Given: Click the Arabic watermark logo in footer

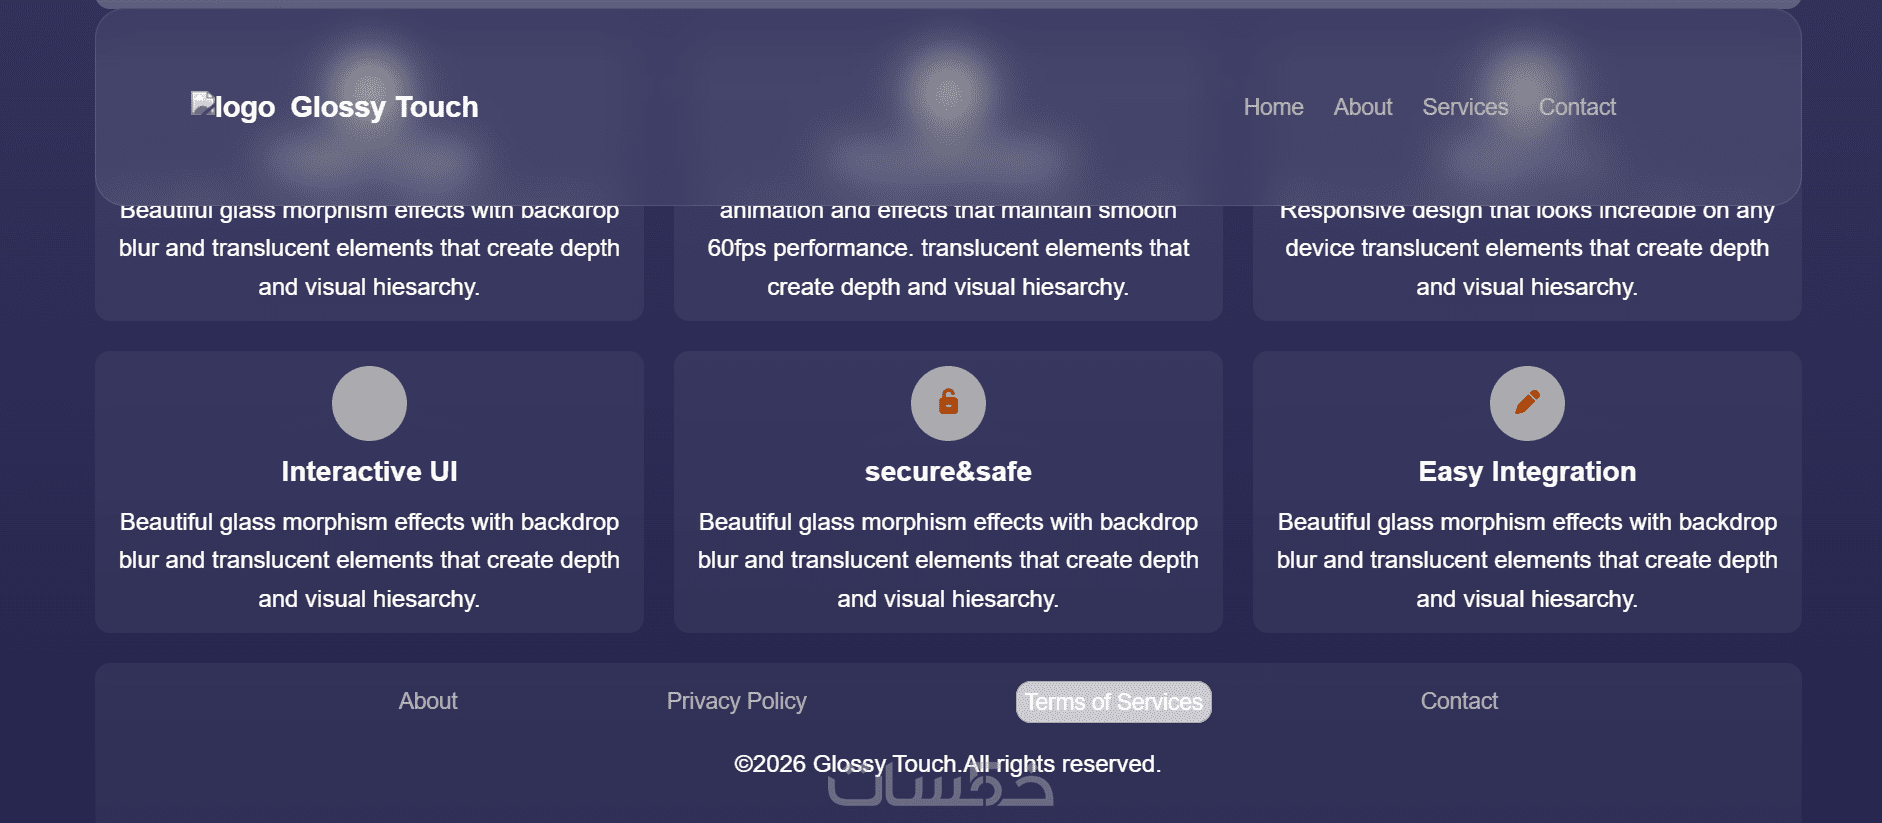Looking at the screenshot, I should pyautogui.click(x=940, y=789).
